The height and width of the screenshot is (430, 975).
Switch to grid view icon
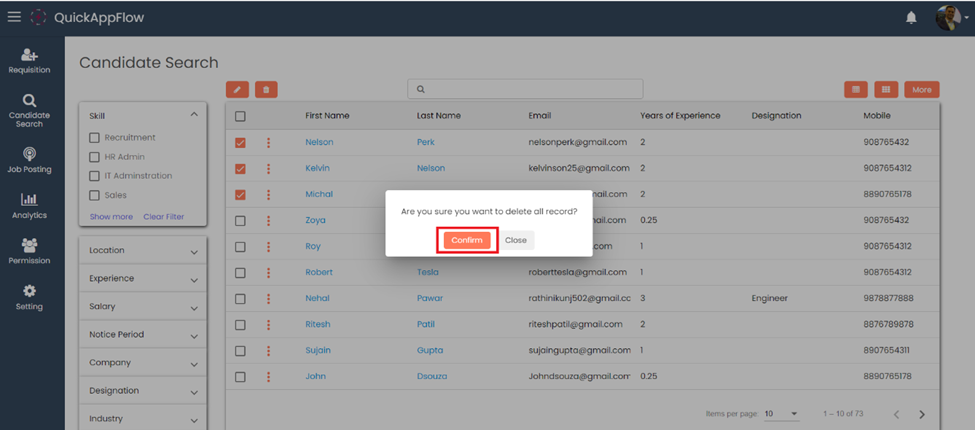click(885, 89)
